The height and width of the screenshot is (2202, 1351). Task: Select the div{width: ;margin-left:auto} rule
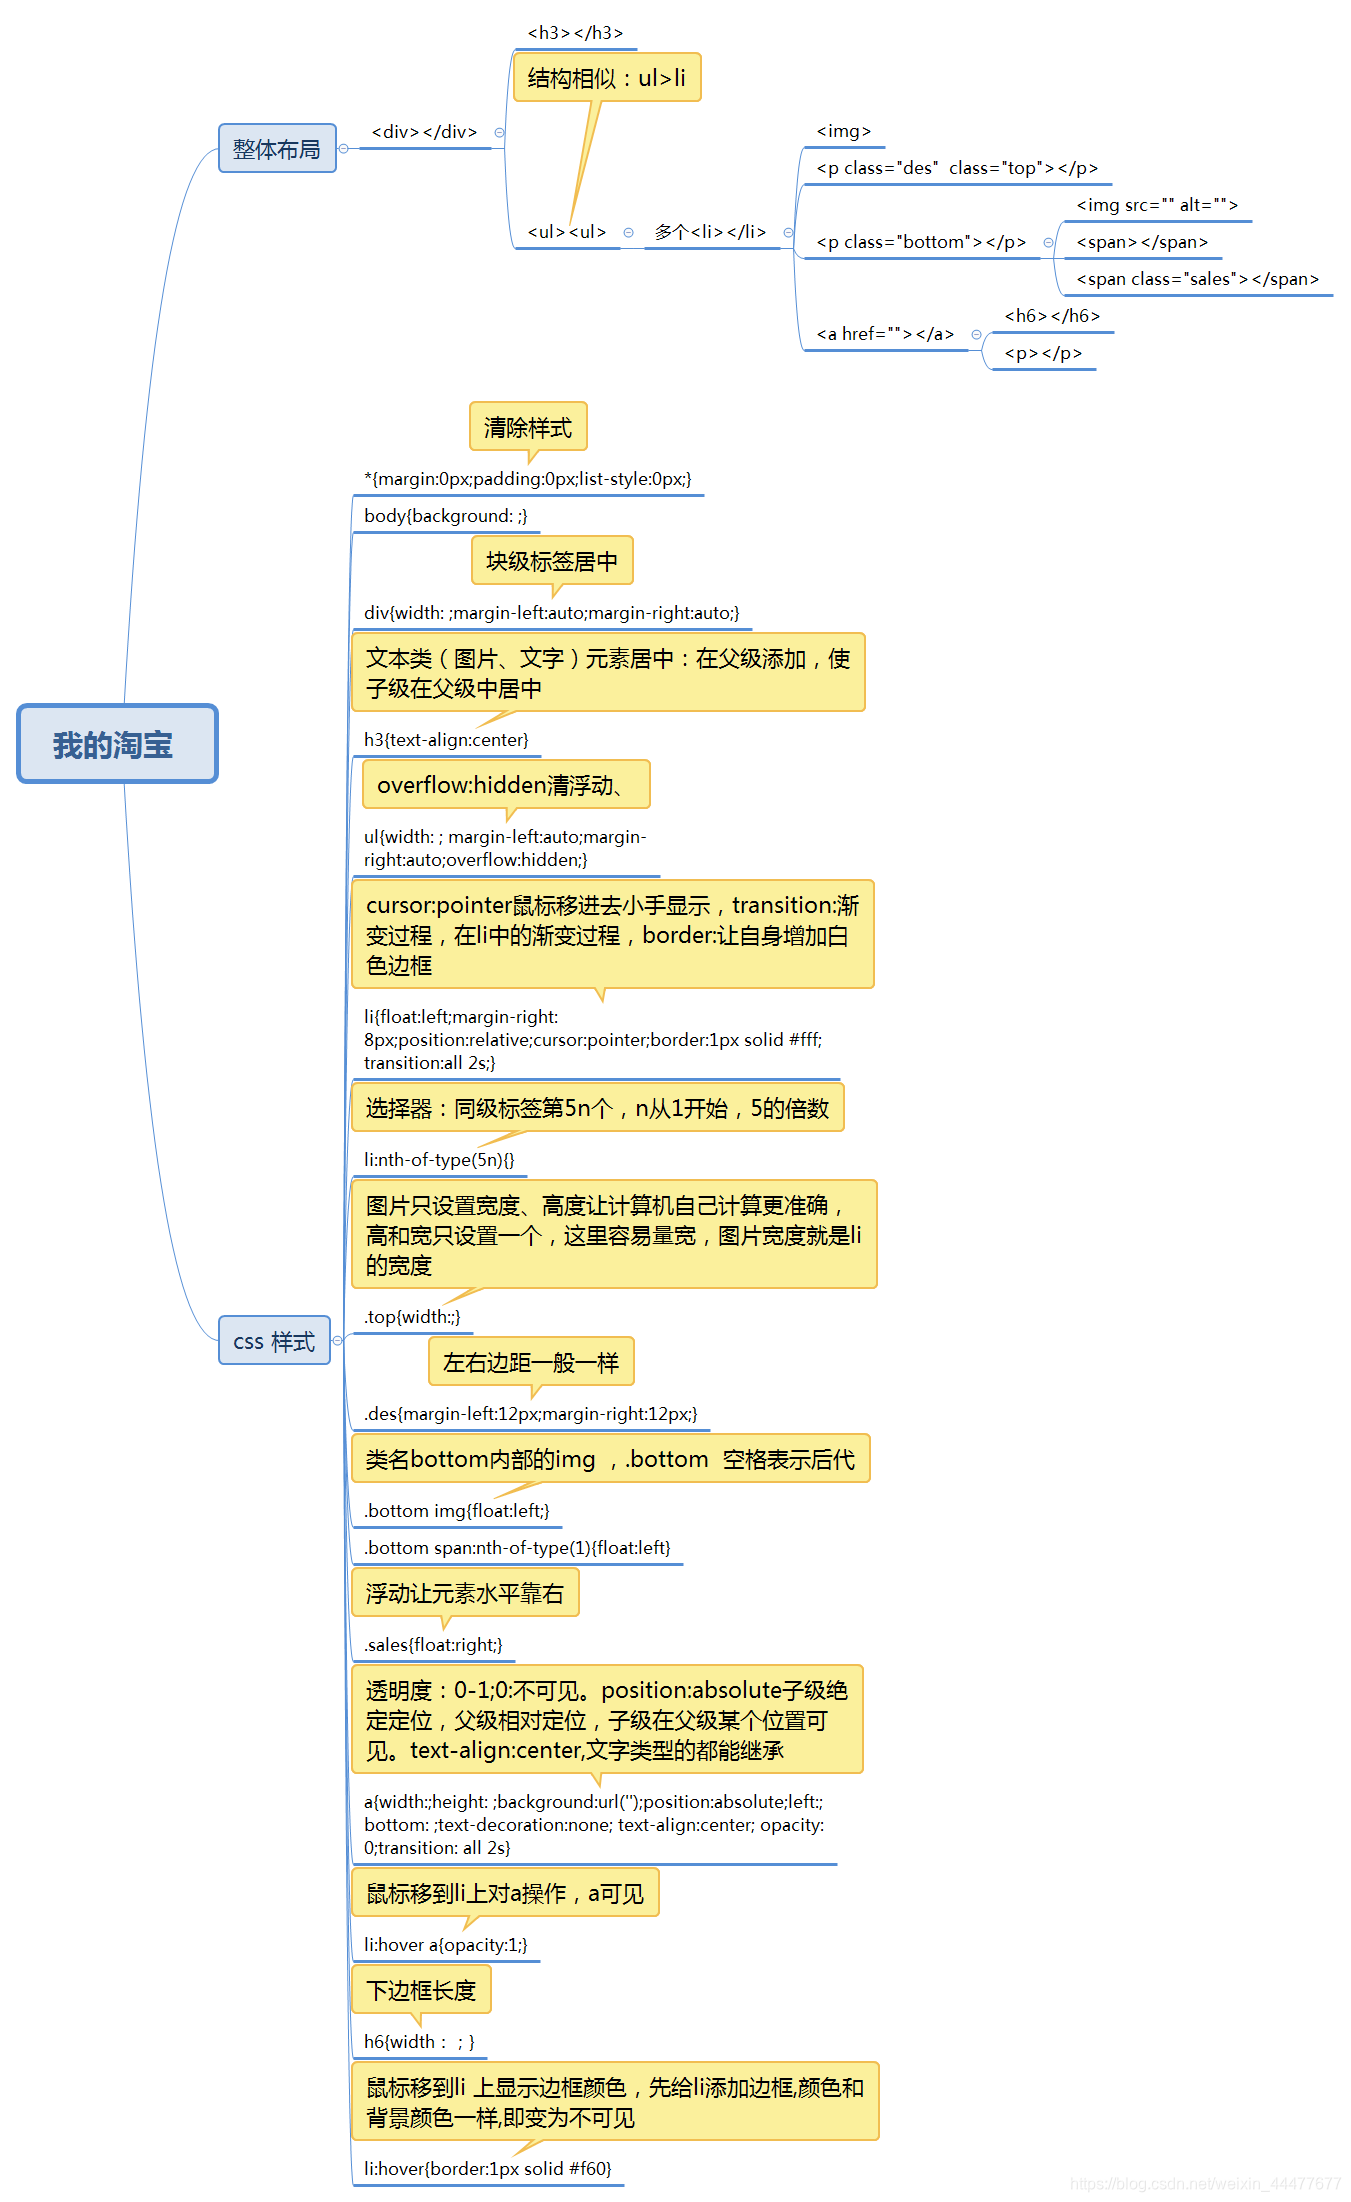pyautogui.click(x=552, y=613)
